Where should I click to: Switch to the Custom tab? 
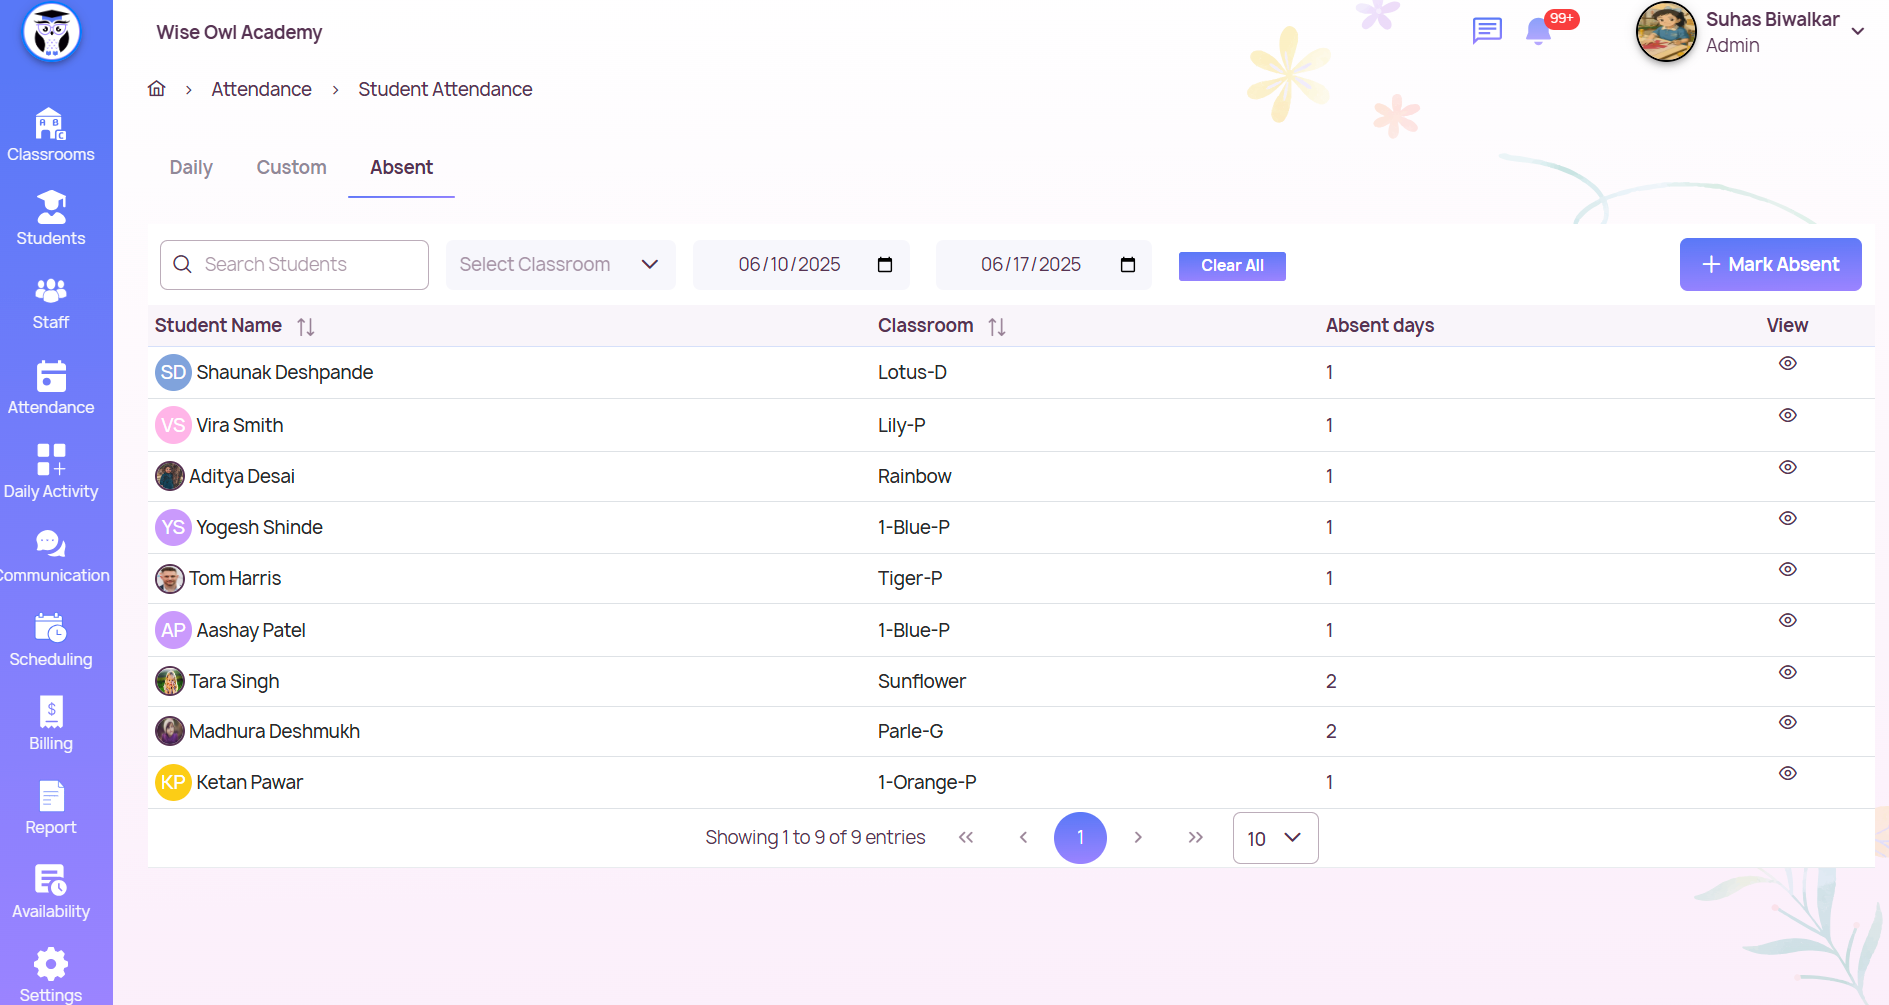point(291,168)
